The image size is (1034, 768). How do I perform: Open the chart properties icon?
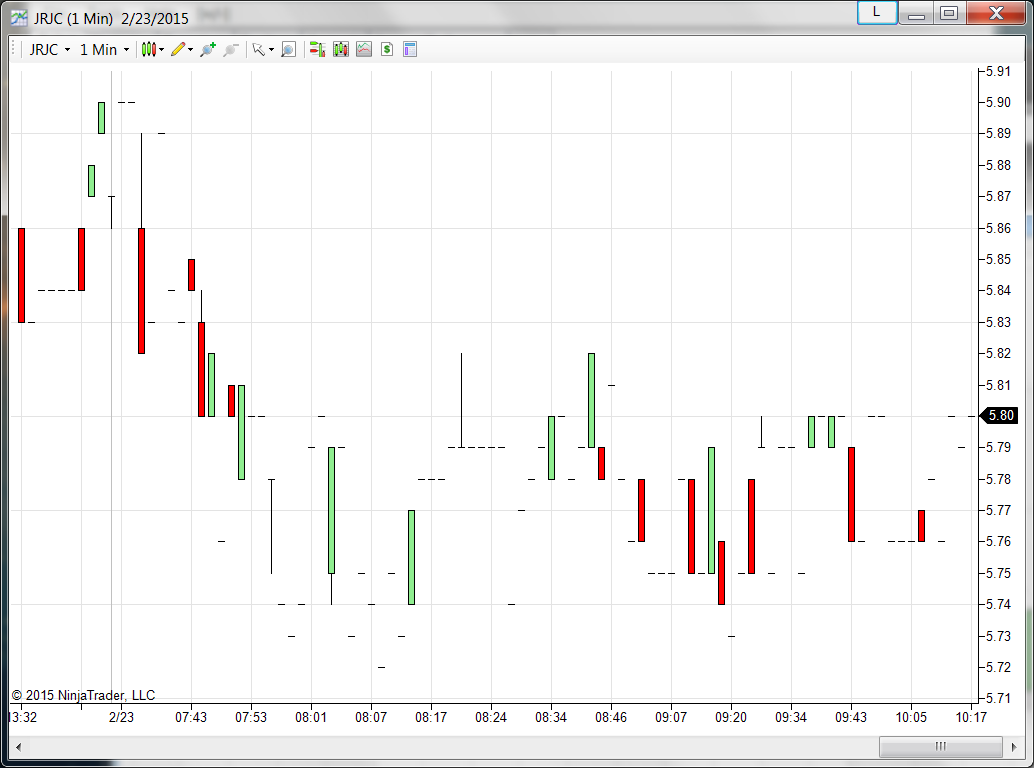(410, 49)
